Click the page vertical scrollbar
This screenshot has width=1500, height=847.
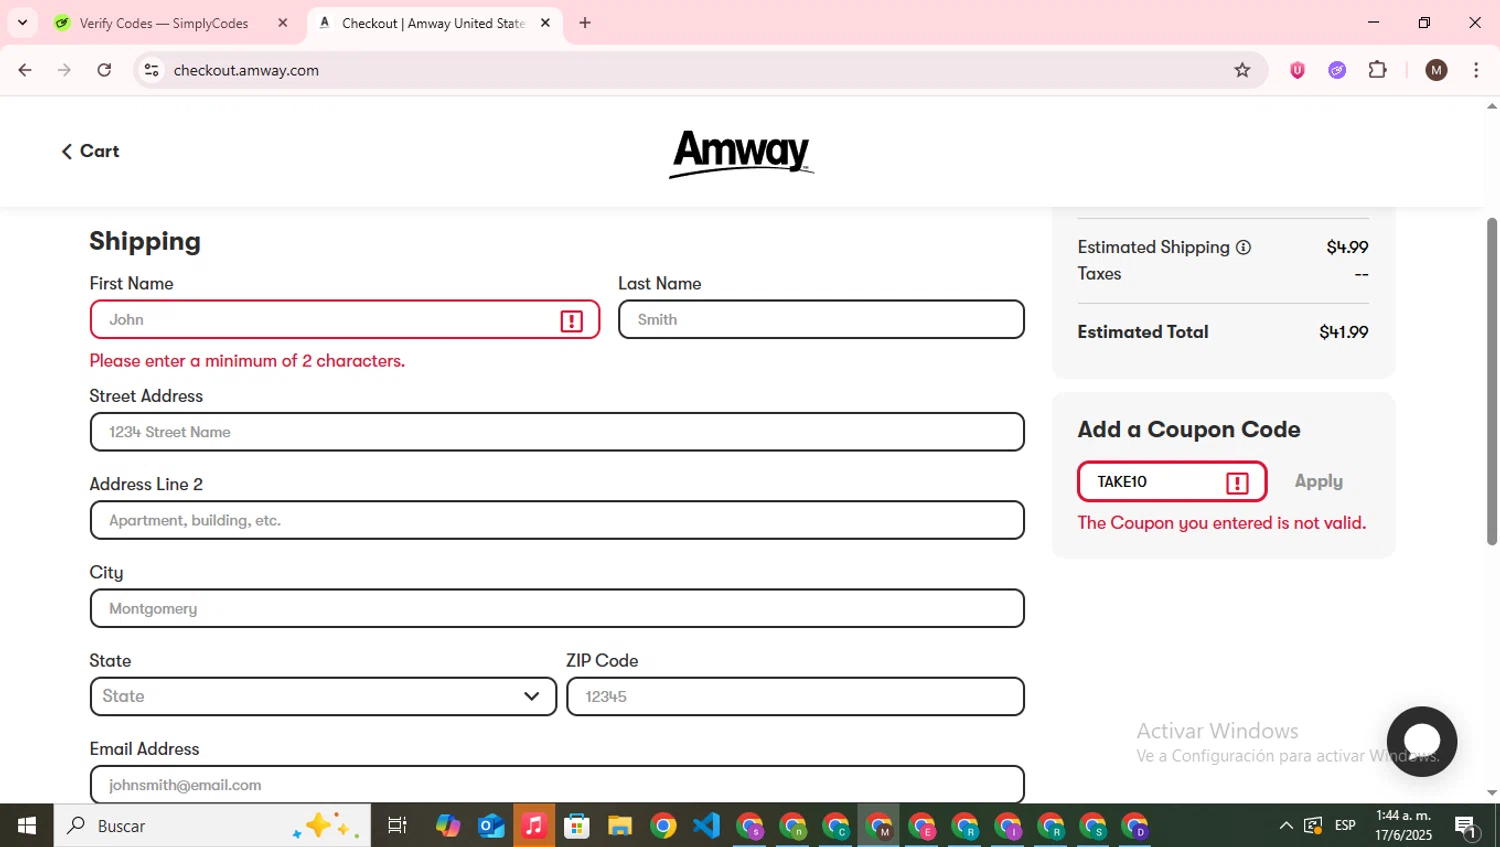click(x=1491, y=380)
